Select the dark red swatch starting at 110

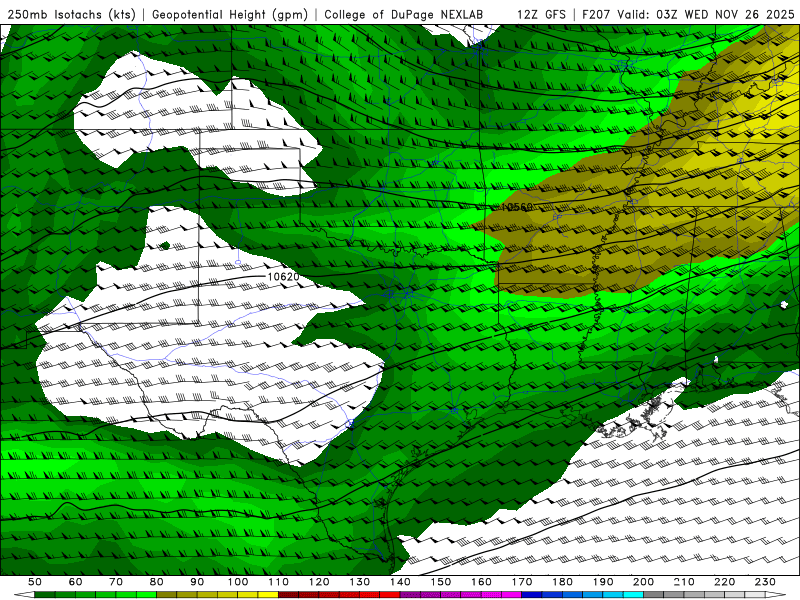pyautogui.click(x=289, y=595)
